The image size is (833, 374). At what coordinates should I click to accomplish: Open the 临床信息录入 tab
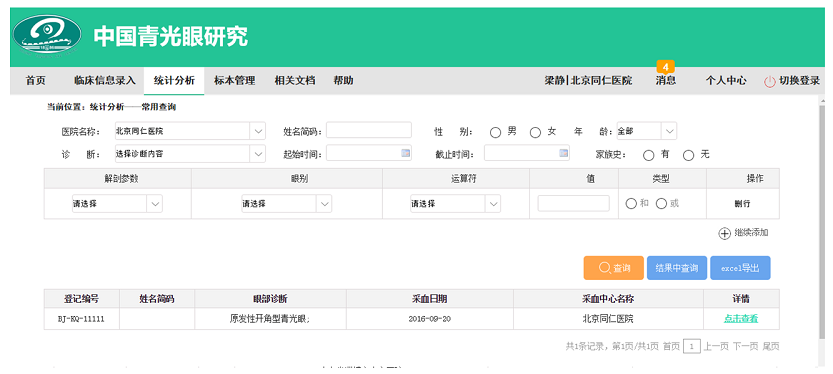pos(105,81)
